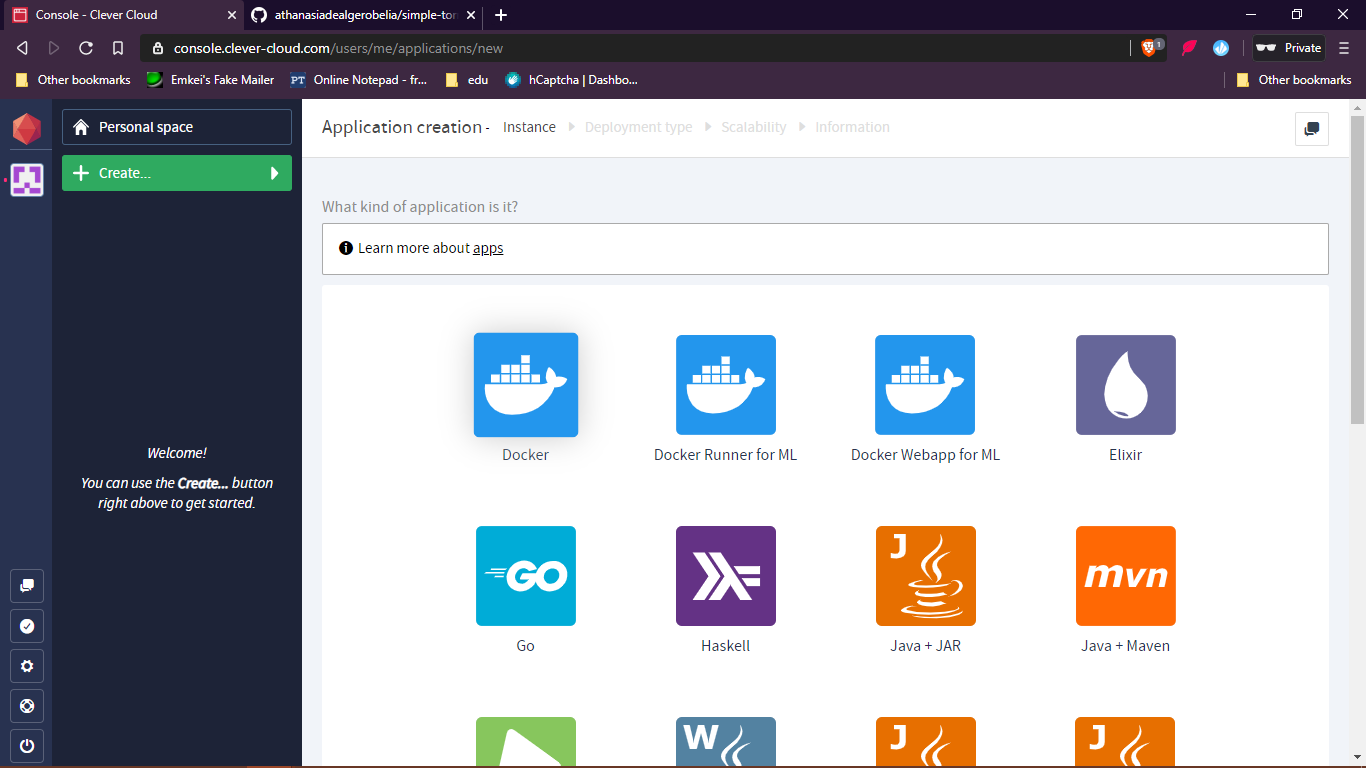This screenshot has height=768, width=1366.
Task: Click the logout power icon
Action: (27, 746)
